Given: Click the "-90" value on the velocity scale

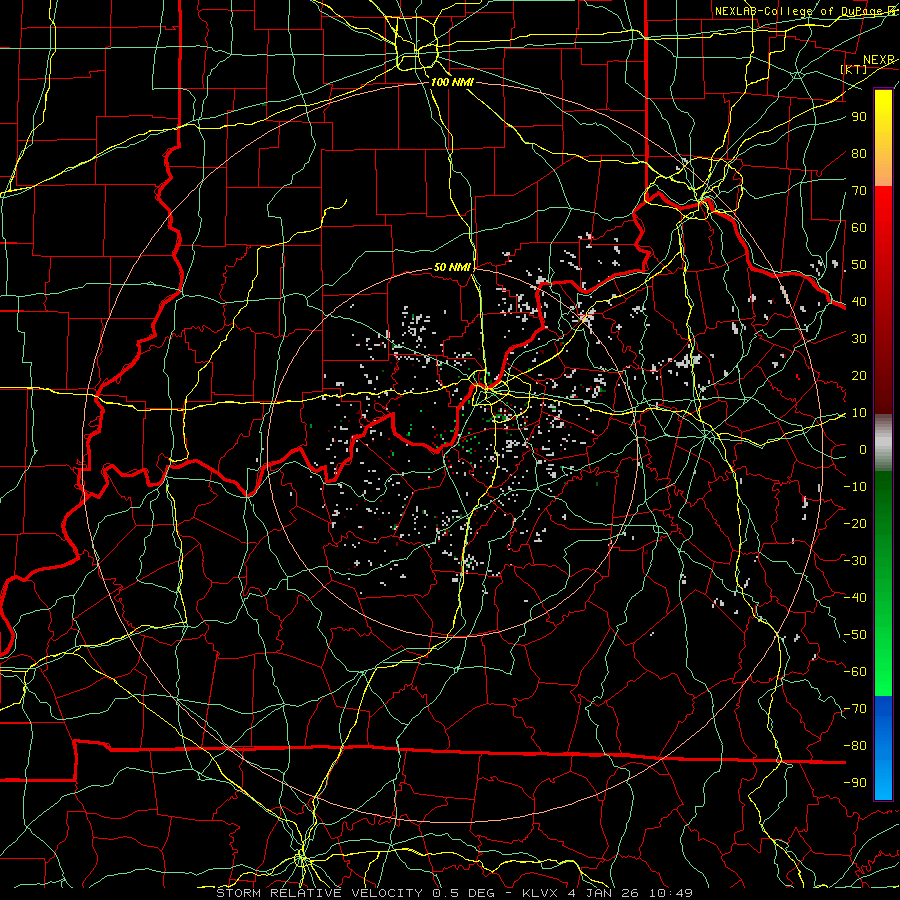Looking at the screenshot, I should tap(855, 783).
